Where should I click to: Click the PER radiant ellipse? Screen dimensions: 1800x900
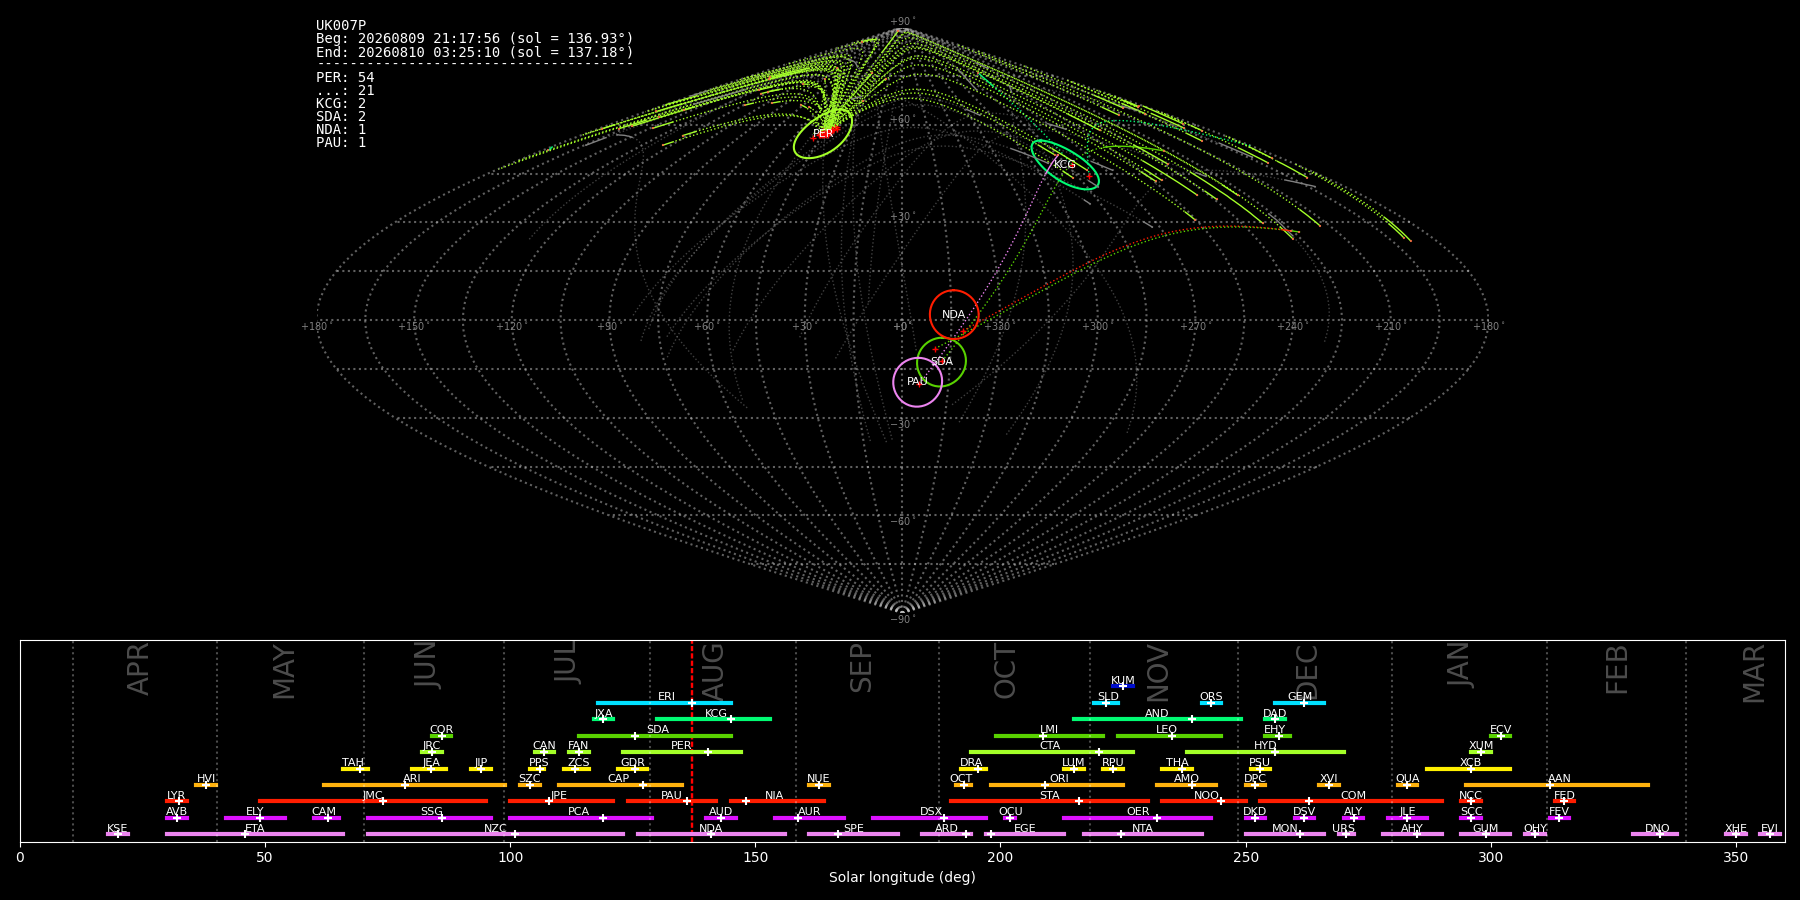823,133
